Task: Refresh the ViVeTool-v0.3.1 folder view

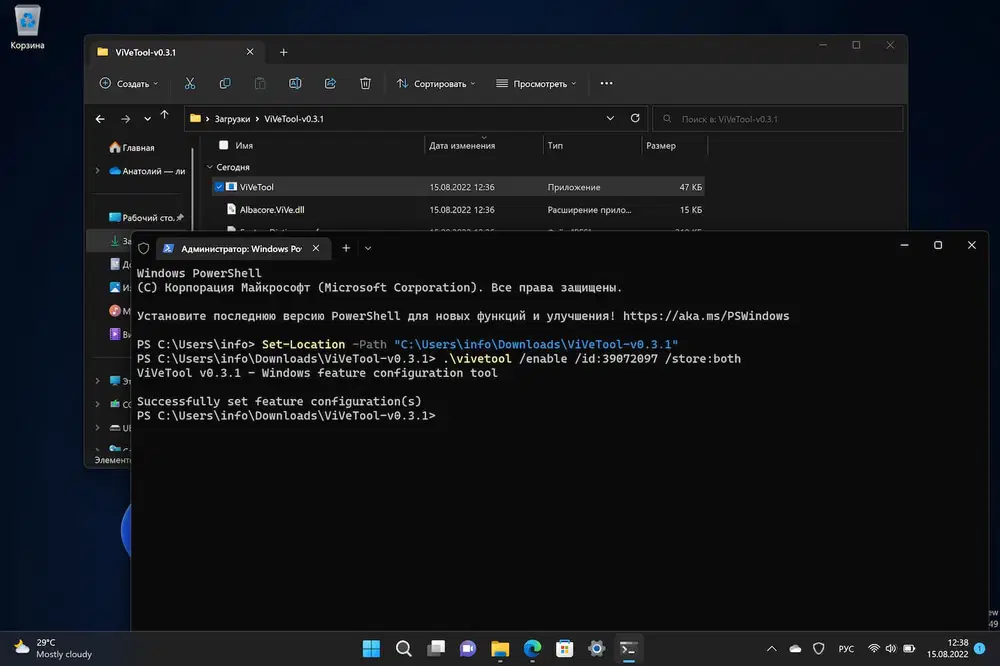Action: click(x=635, y=118)
